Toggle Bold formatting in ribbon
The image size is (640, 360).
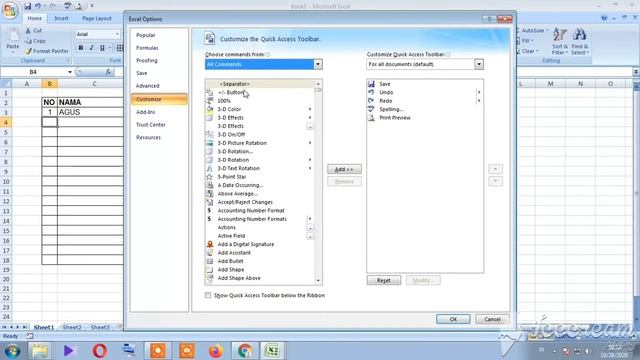(81, 48)
